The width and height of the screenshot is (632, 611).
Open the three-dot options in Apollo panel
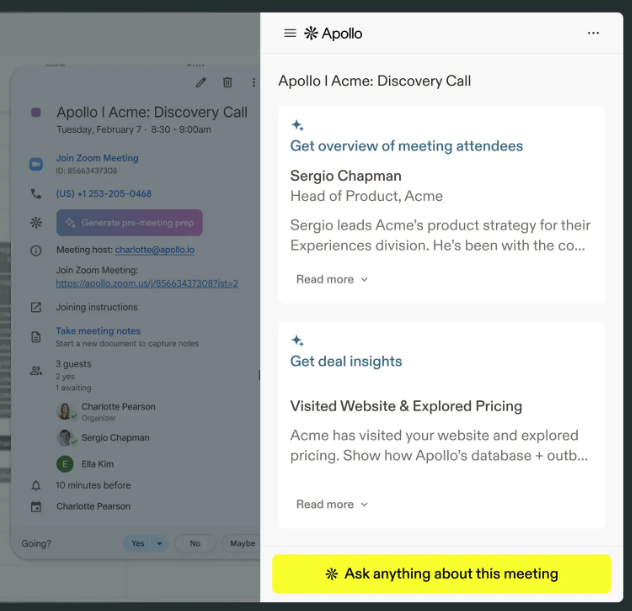pos(593,33)
